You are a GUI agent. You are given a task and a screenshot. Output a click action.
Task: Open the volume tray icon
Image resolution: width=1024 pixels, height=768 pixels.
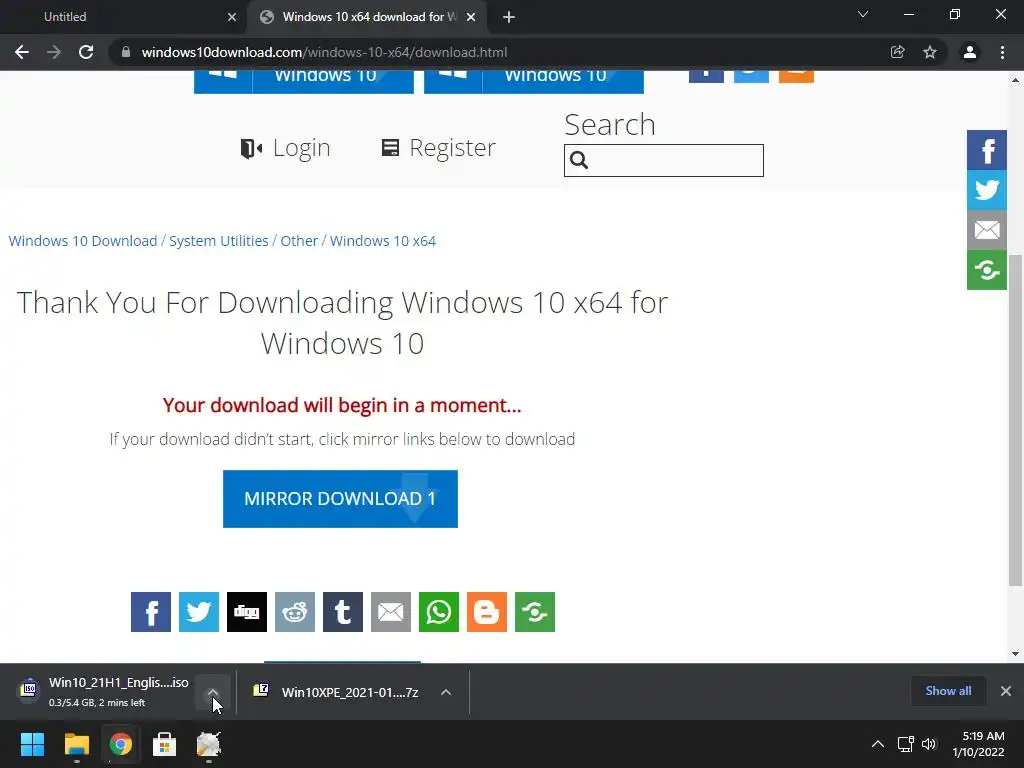[929, 744]
